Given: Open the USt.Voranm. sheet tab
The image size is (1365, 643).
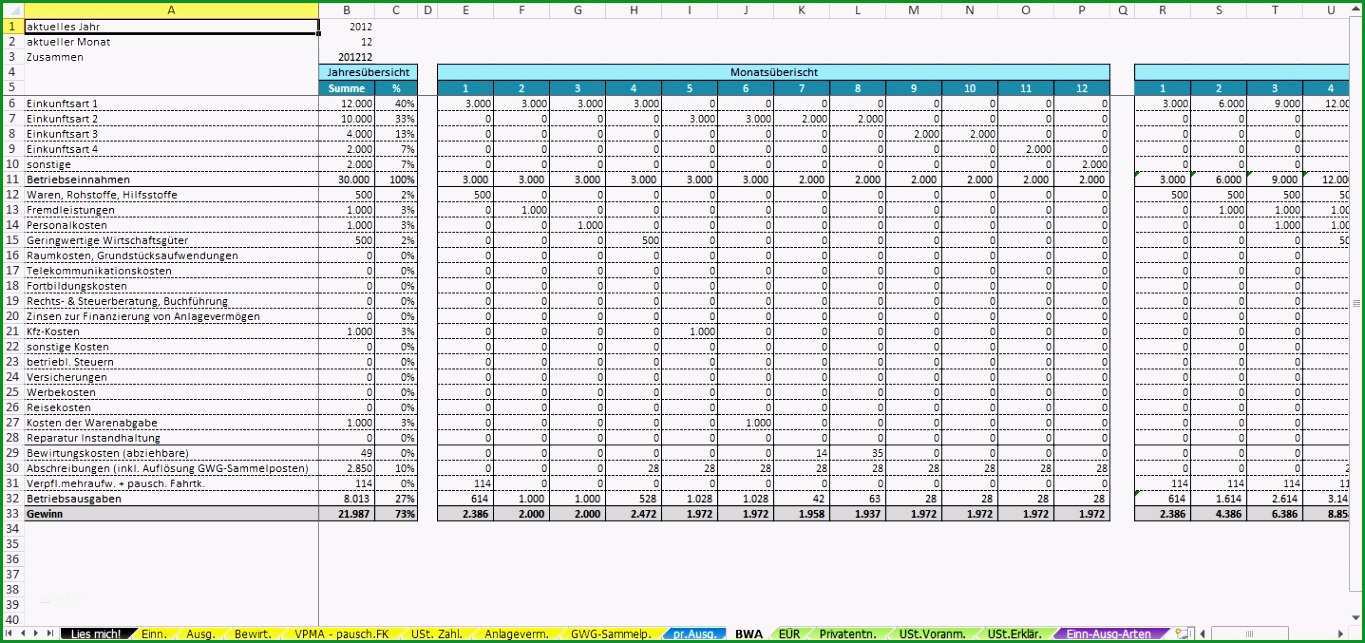Looking at the screenshot, I should (932, 634).
